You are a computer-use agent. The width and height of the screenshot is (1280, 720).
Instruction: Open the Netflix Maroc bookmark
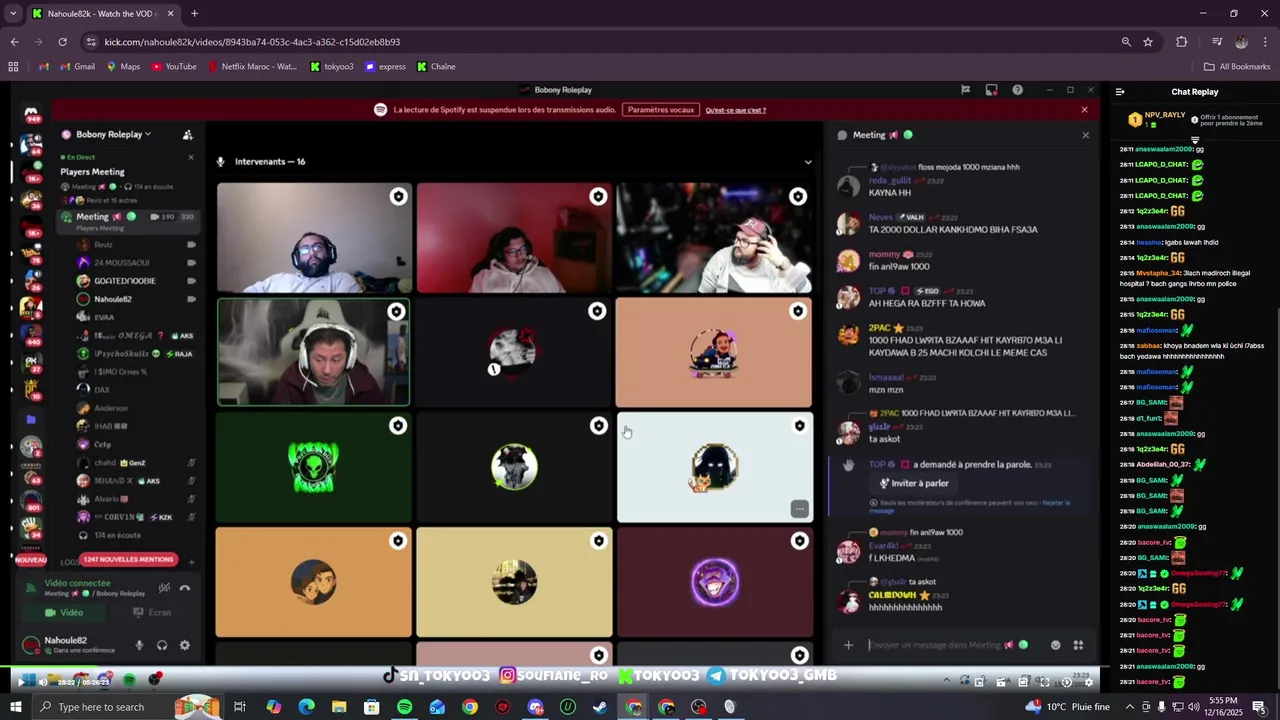(252, 67)
